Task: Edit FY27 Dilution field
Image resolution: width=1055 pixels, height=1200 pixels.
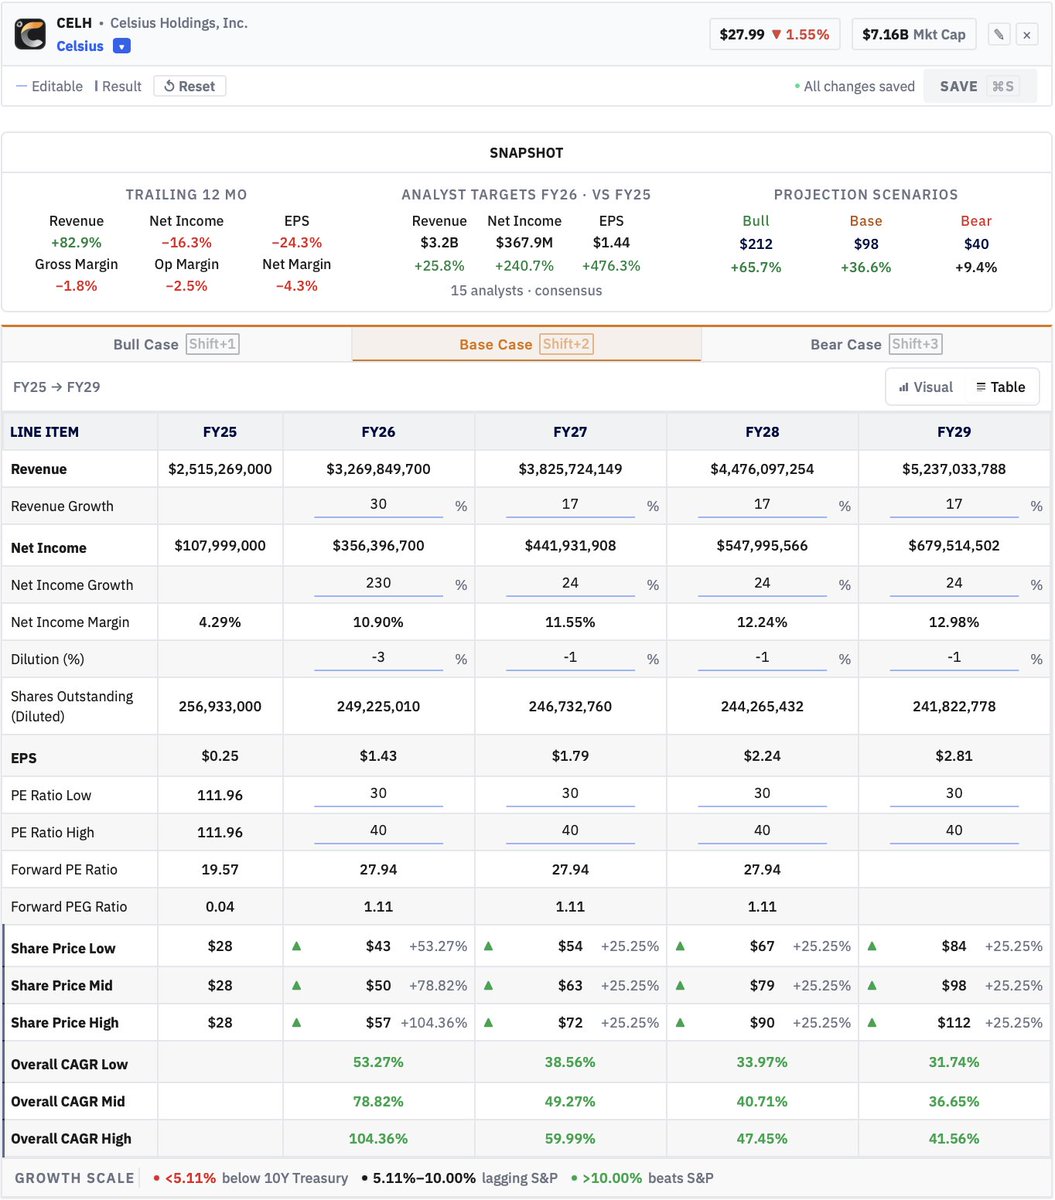Action: point(570,658)
